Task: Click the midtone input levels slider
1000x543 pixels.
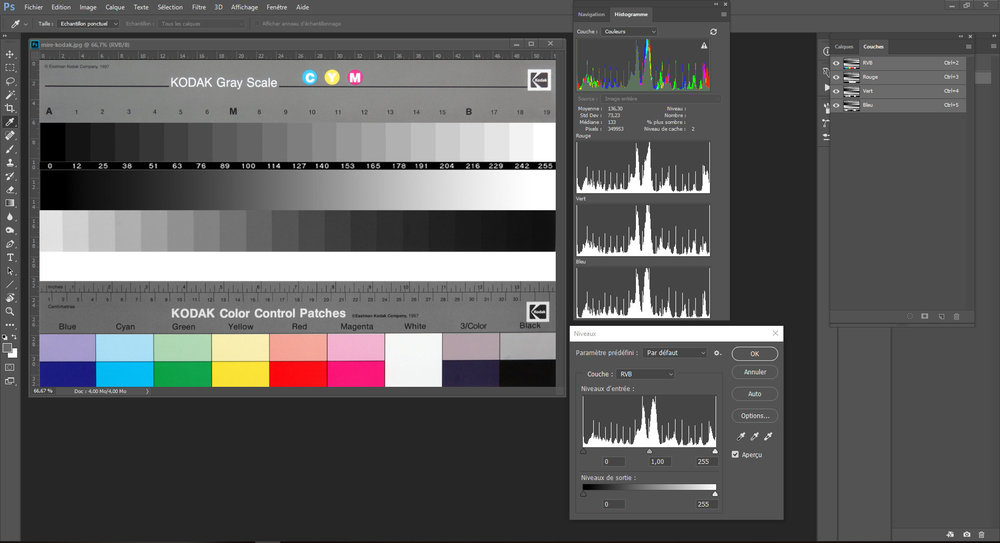Action: [x=649, y=451]
